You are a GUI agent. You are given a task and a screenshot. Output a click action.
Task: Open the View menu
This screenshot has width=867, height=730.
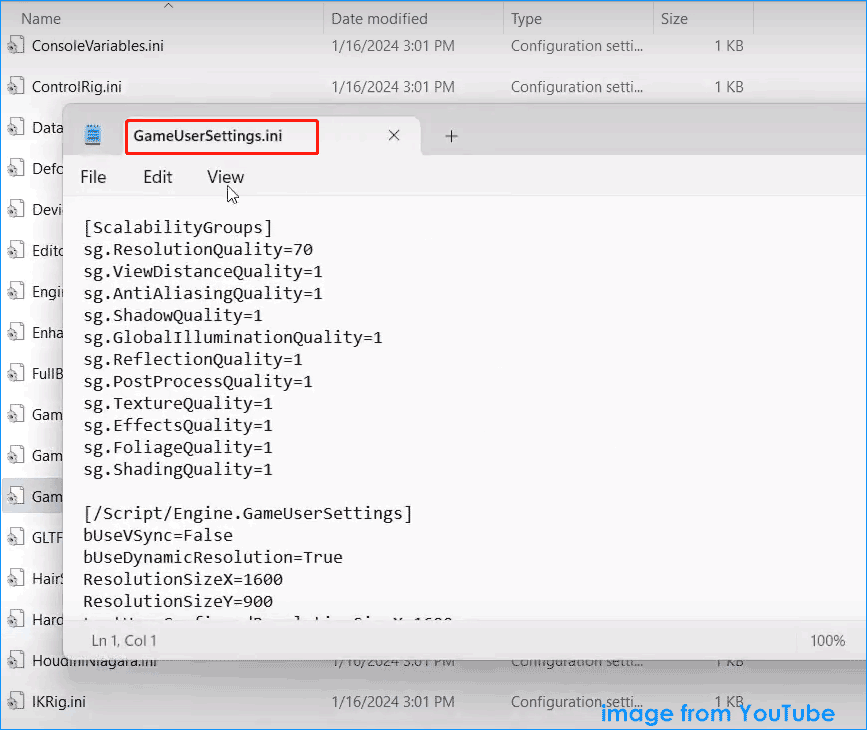[x=224, y=176]
